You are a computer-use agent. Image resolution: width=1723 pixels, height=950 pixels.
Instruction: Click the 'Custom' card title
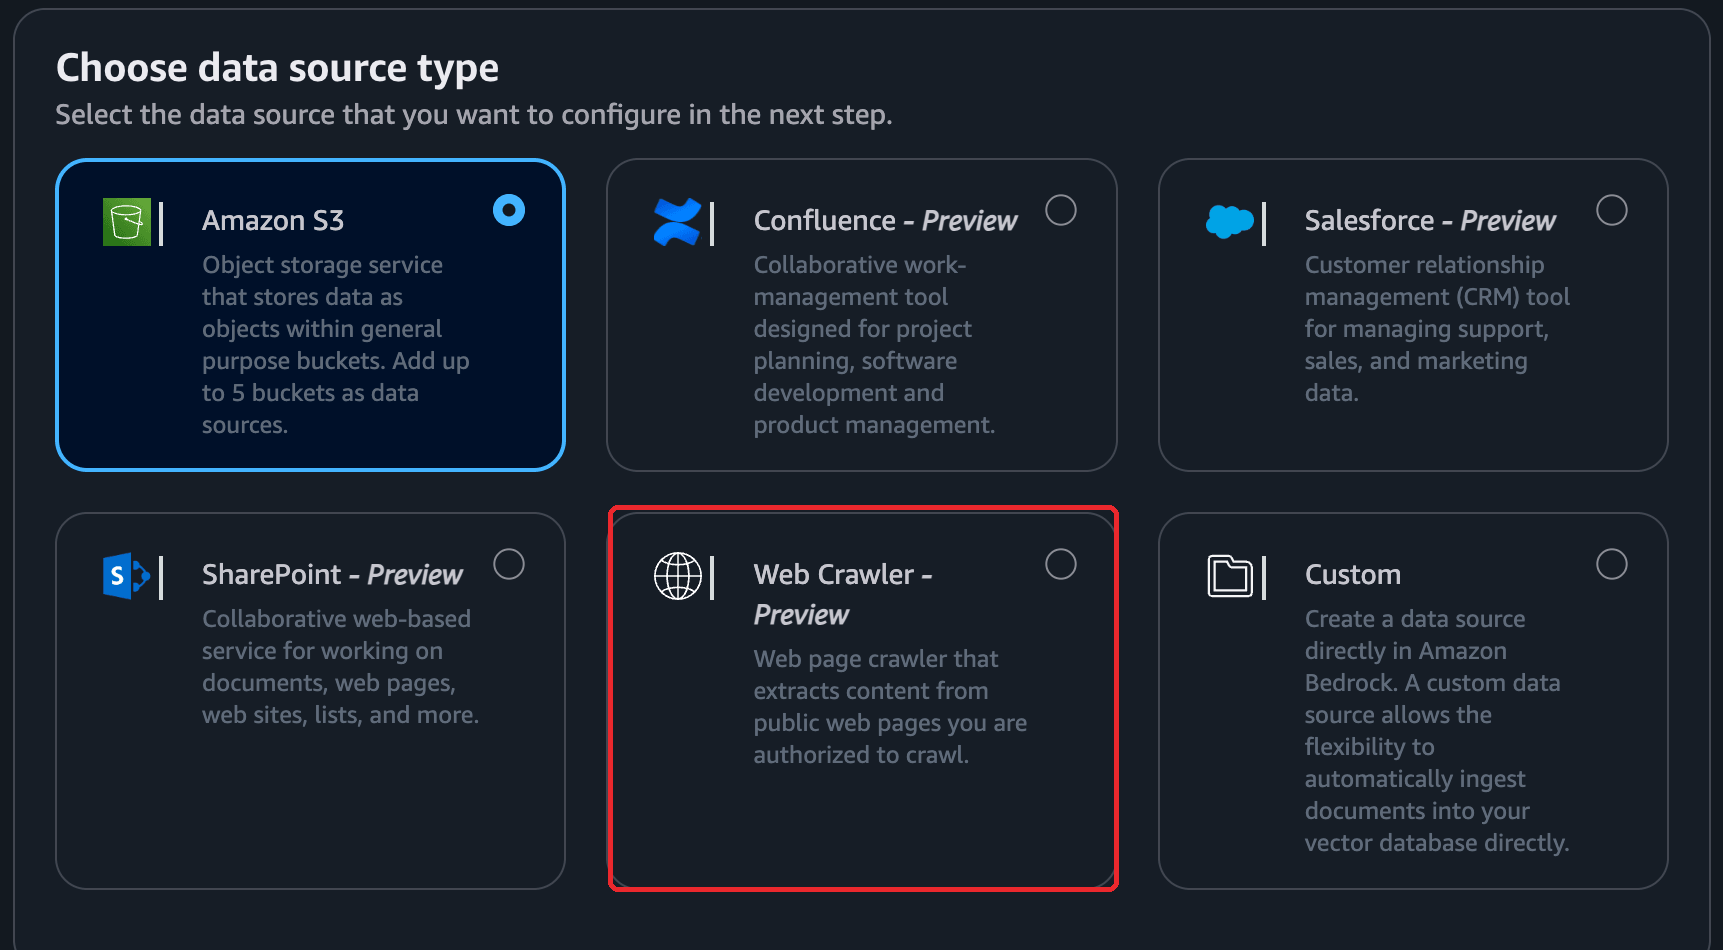(x=1353, y=574)
